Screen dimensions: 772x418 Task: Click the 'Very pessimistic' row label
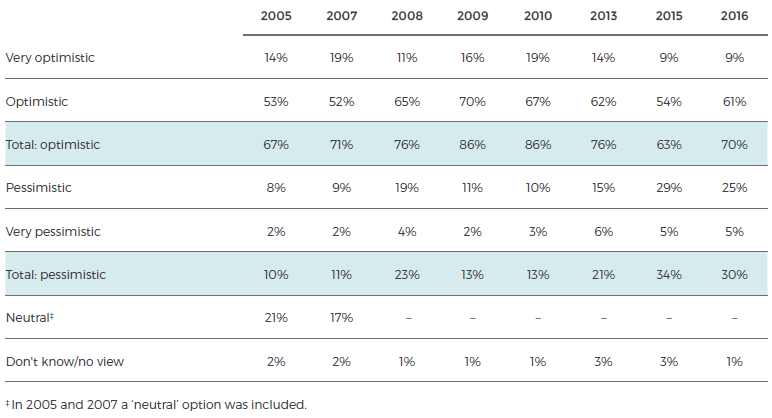point(53,231)
